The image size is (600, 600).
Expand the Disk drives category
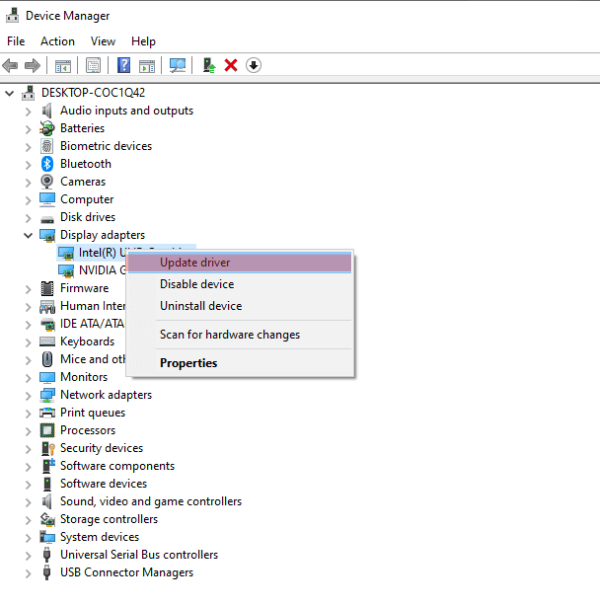coord(28,218)
